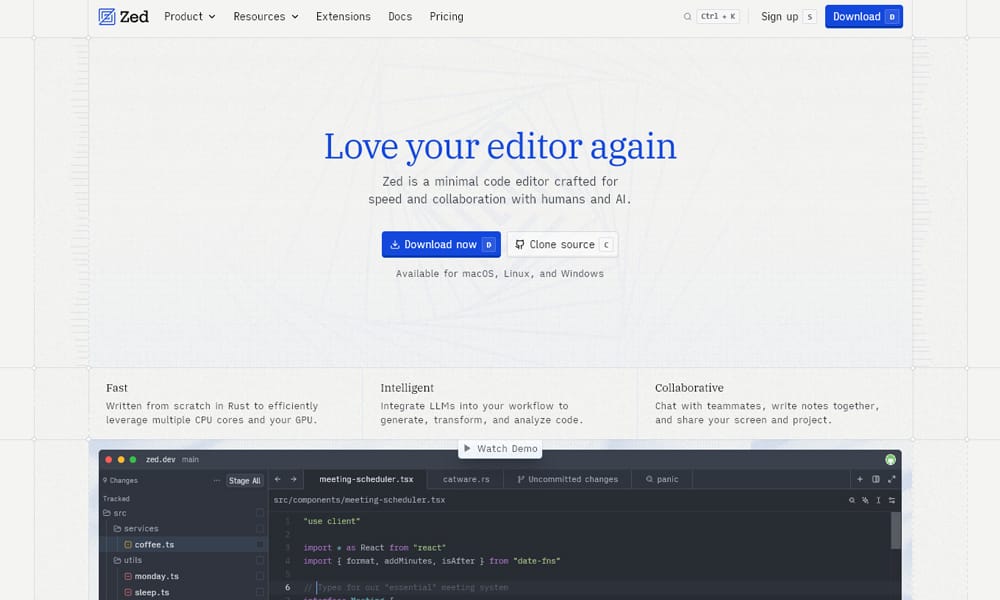Open buffer search with the magnifier icon
Screen dimensions: 1000x600
[x=852, y=500]
